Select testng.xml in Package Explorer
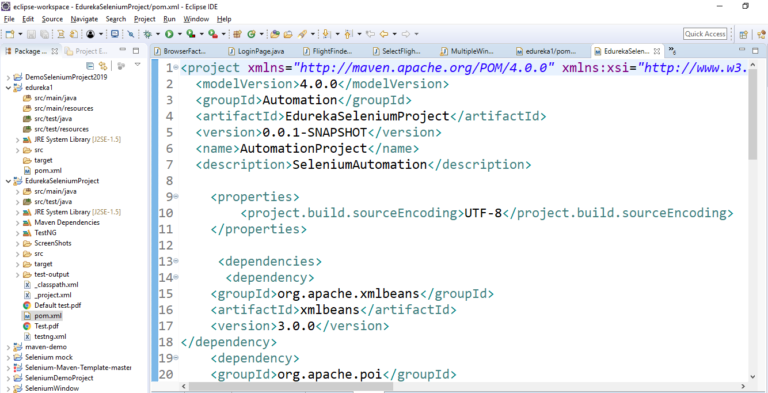 pos(50,337)
